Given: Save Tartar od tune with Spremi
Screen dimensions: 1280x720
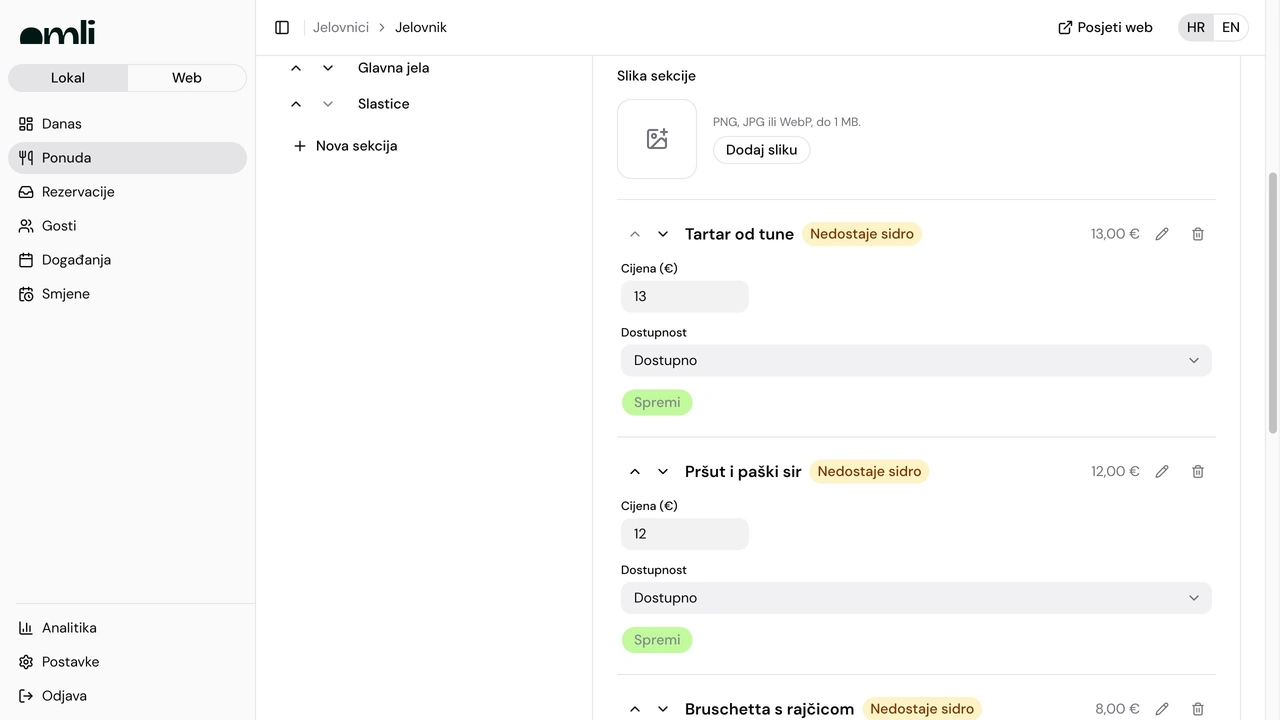Looking at the screenshot, I should [657, 403].
